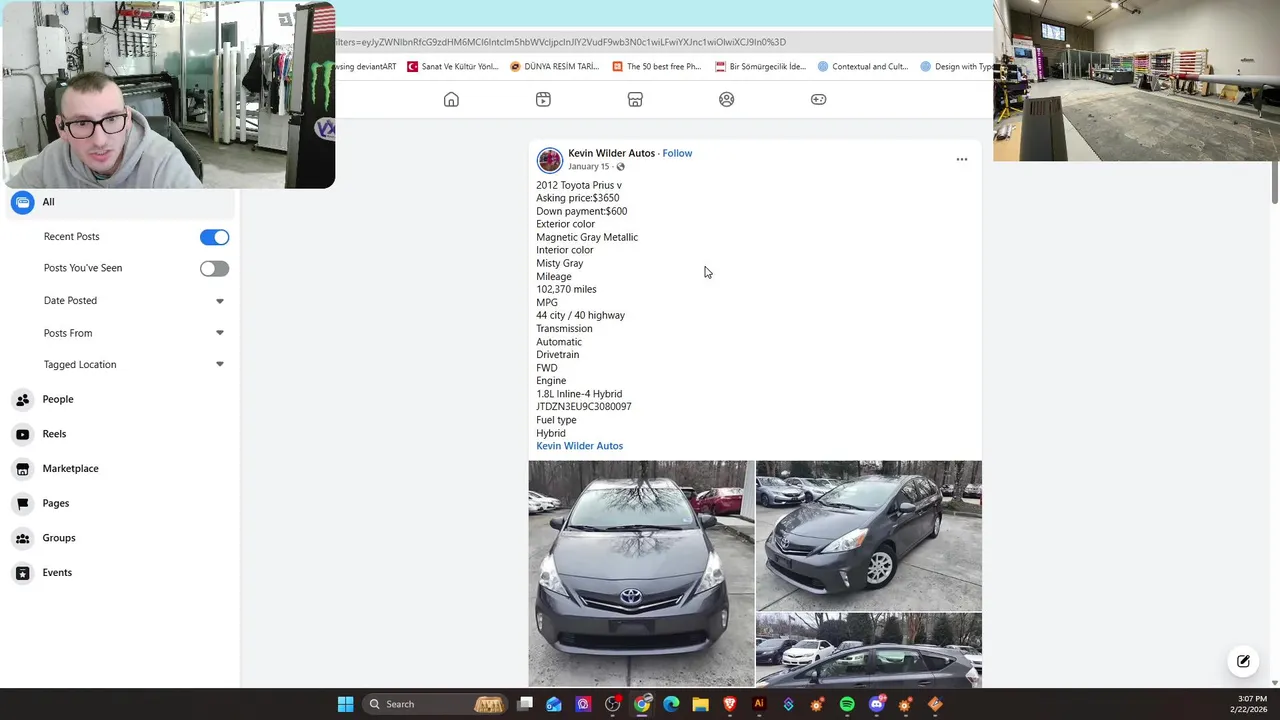This screenshot has width=1280, height=720.
Task: Click the Reels icon in left sidebar
Action: (x=23, y=434)
